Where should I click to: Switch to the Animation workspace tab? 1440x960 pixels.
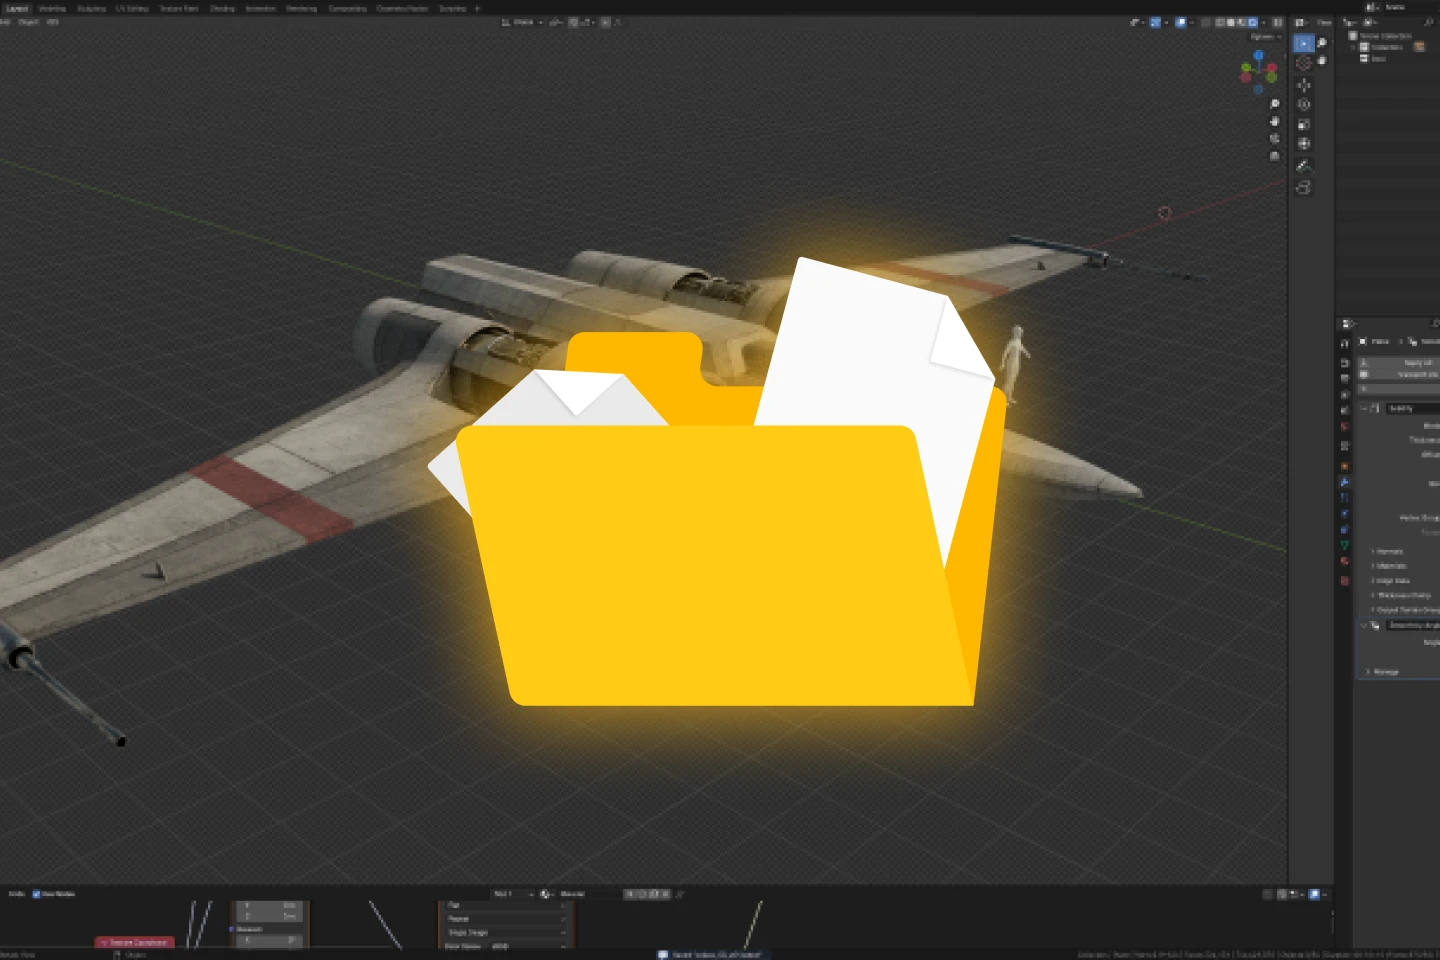tap(260, 8)
